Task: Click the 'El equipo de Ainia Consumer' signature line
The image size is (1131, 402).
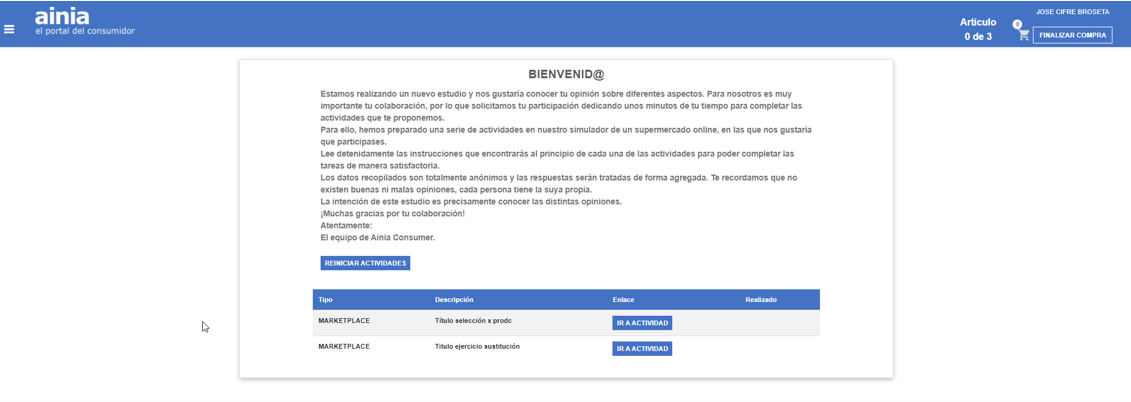Action: tap(377, 238)
